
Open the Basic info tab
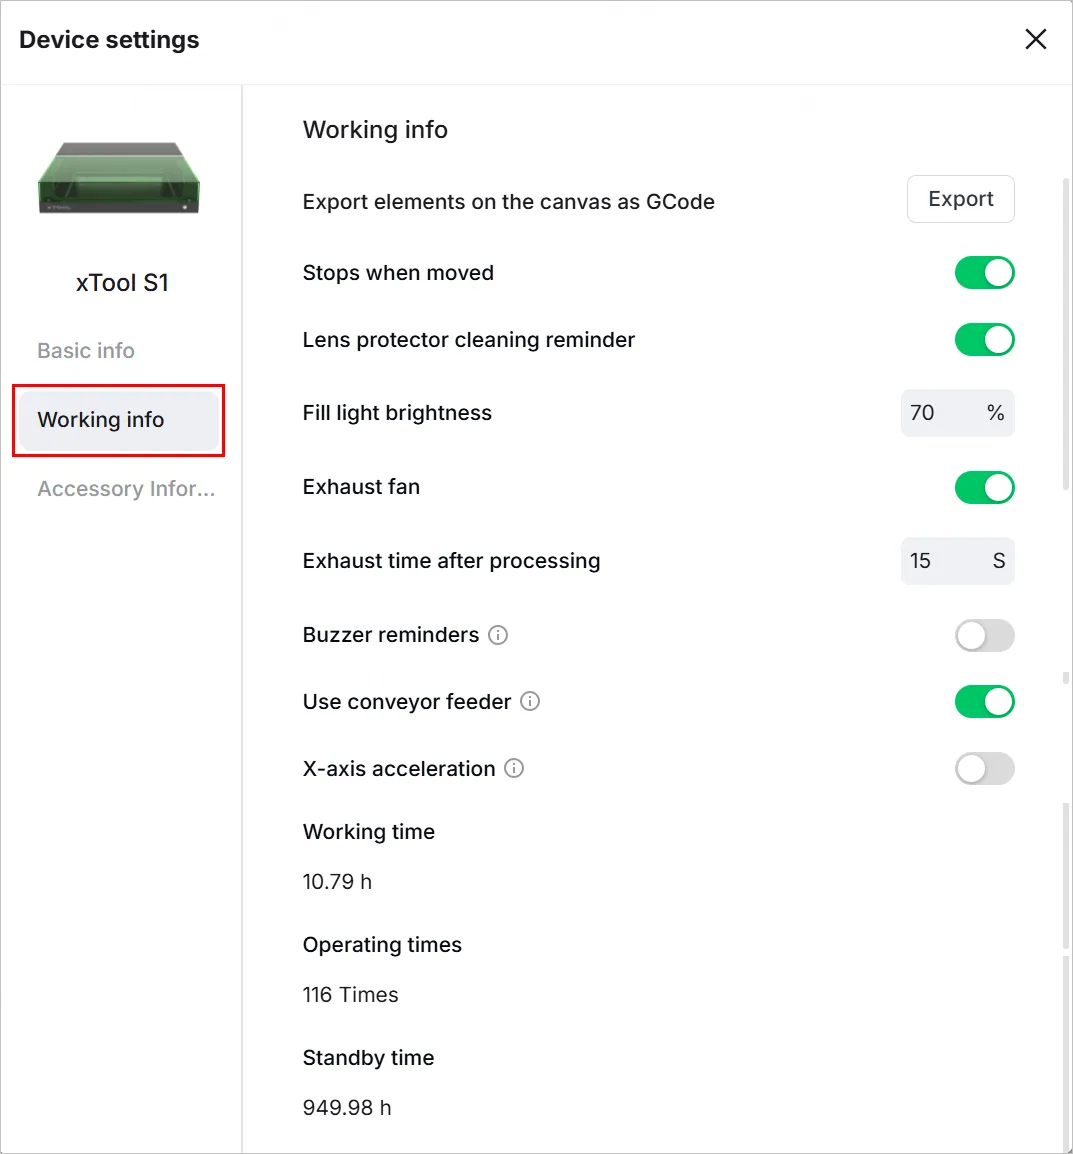pos(86,350)
